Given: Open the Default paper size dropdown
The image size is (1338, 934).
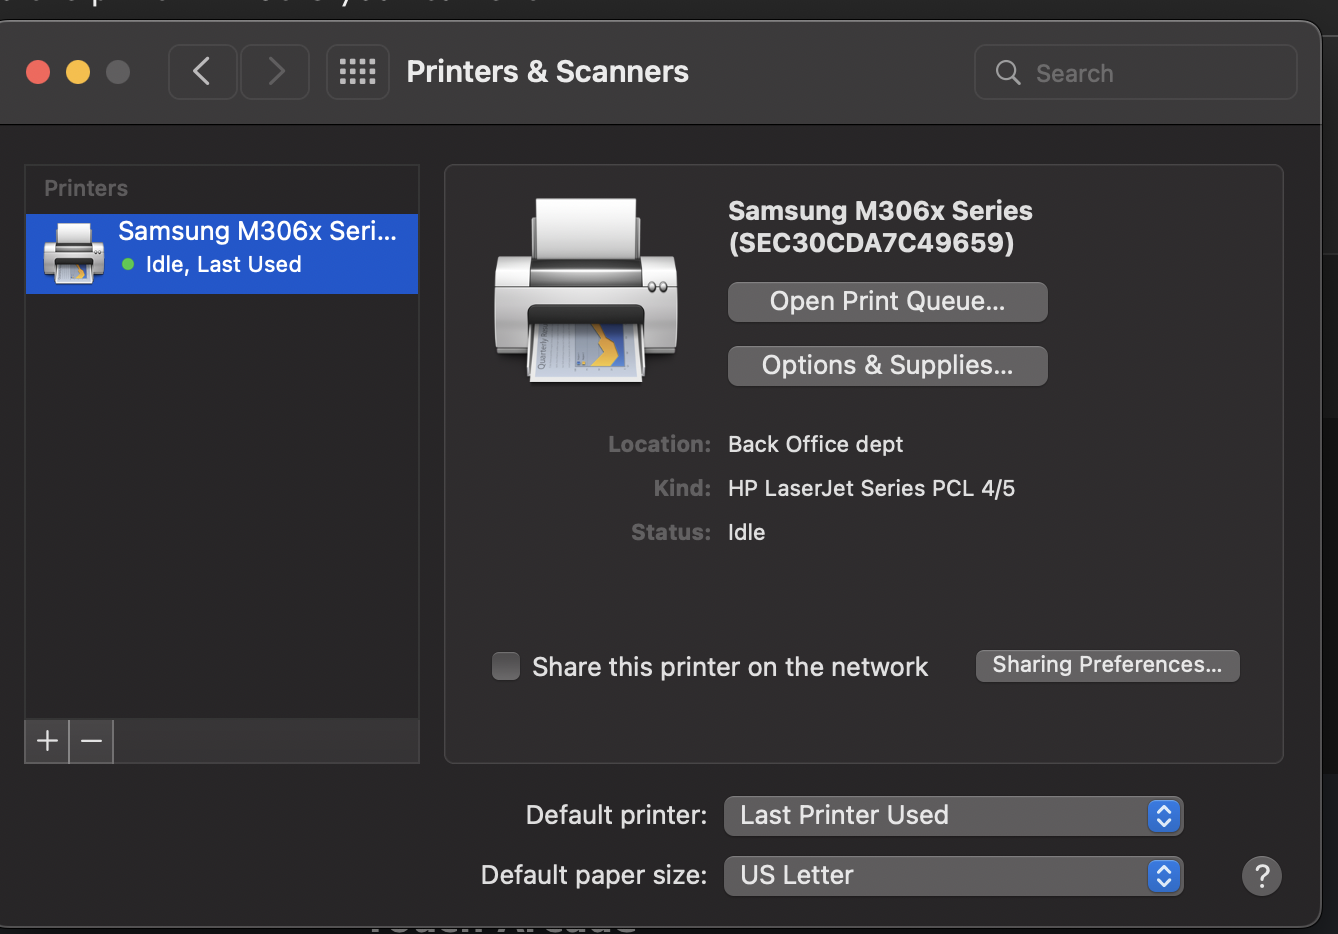Looking at the screenshot, I should pos(953,876).
